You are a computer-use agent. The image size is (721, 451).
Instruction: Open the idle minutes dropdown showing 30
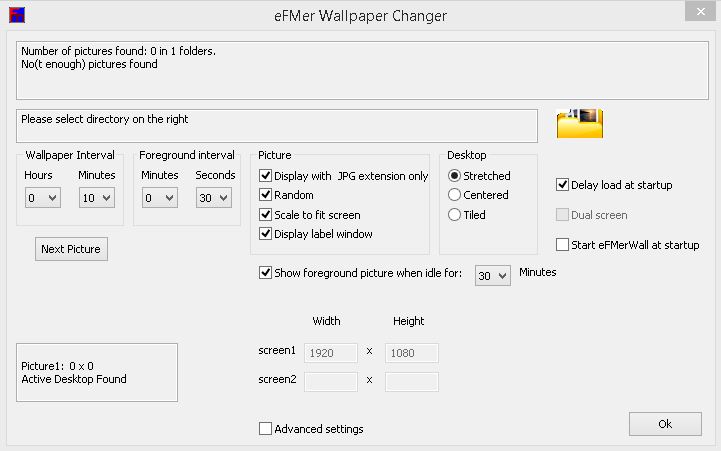click(x=492, y=275)
